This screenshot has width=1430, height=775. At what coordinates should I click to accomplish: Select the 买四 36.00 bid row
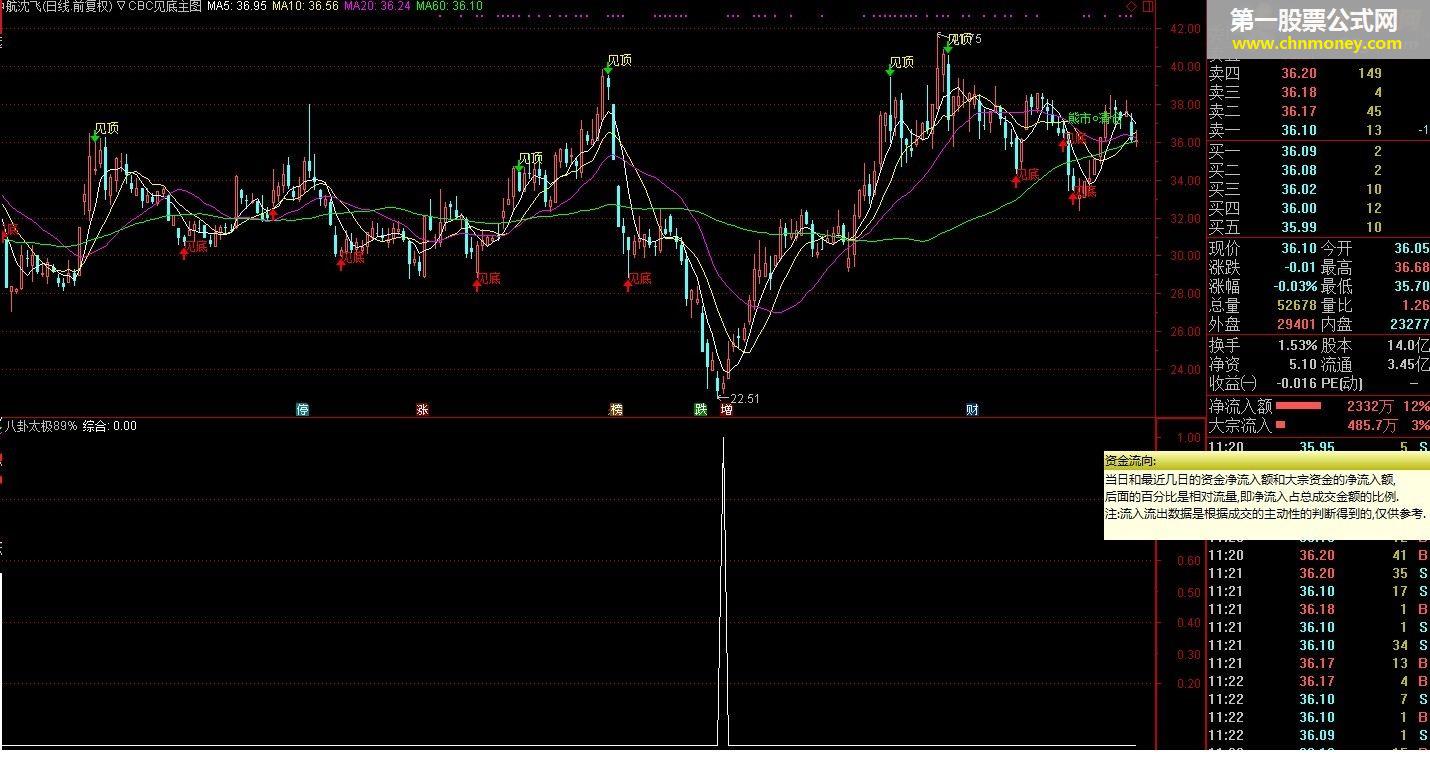click(x=1318, y=208)
